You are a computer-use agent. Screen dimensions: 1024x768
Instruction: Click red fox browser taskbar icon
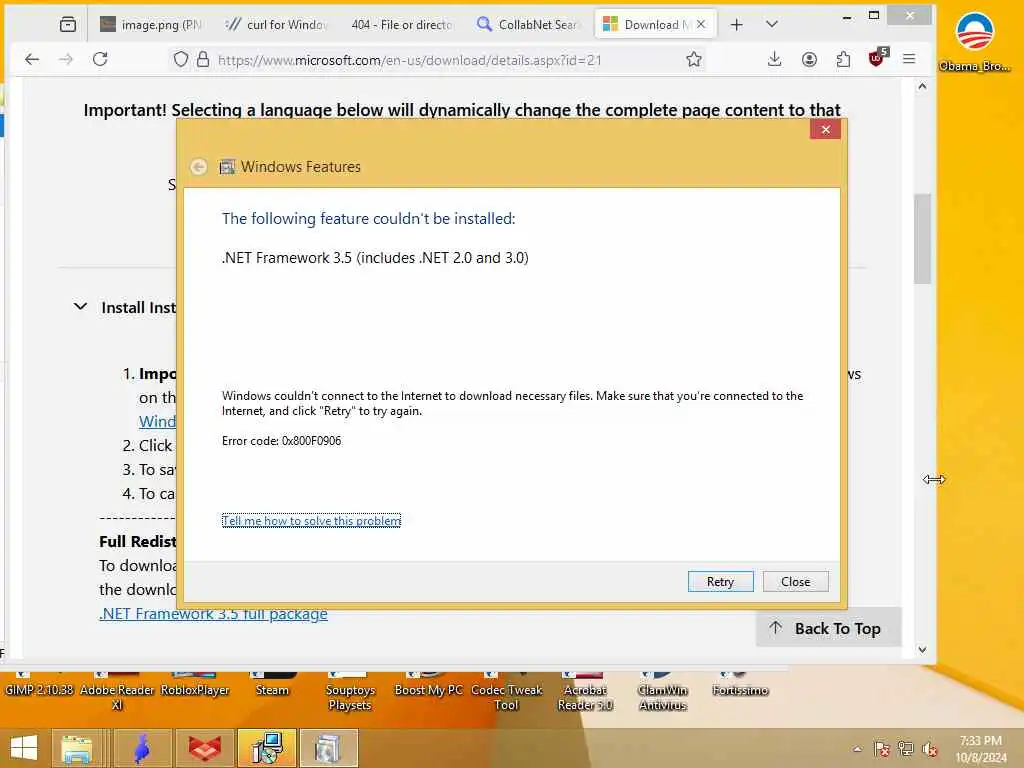204,748
